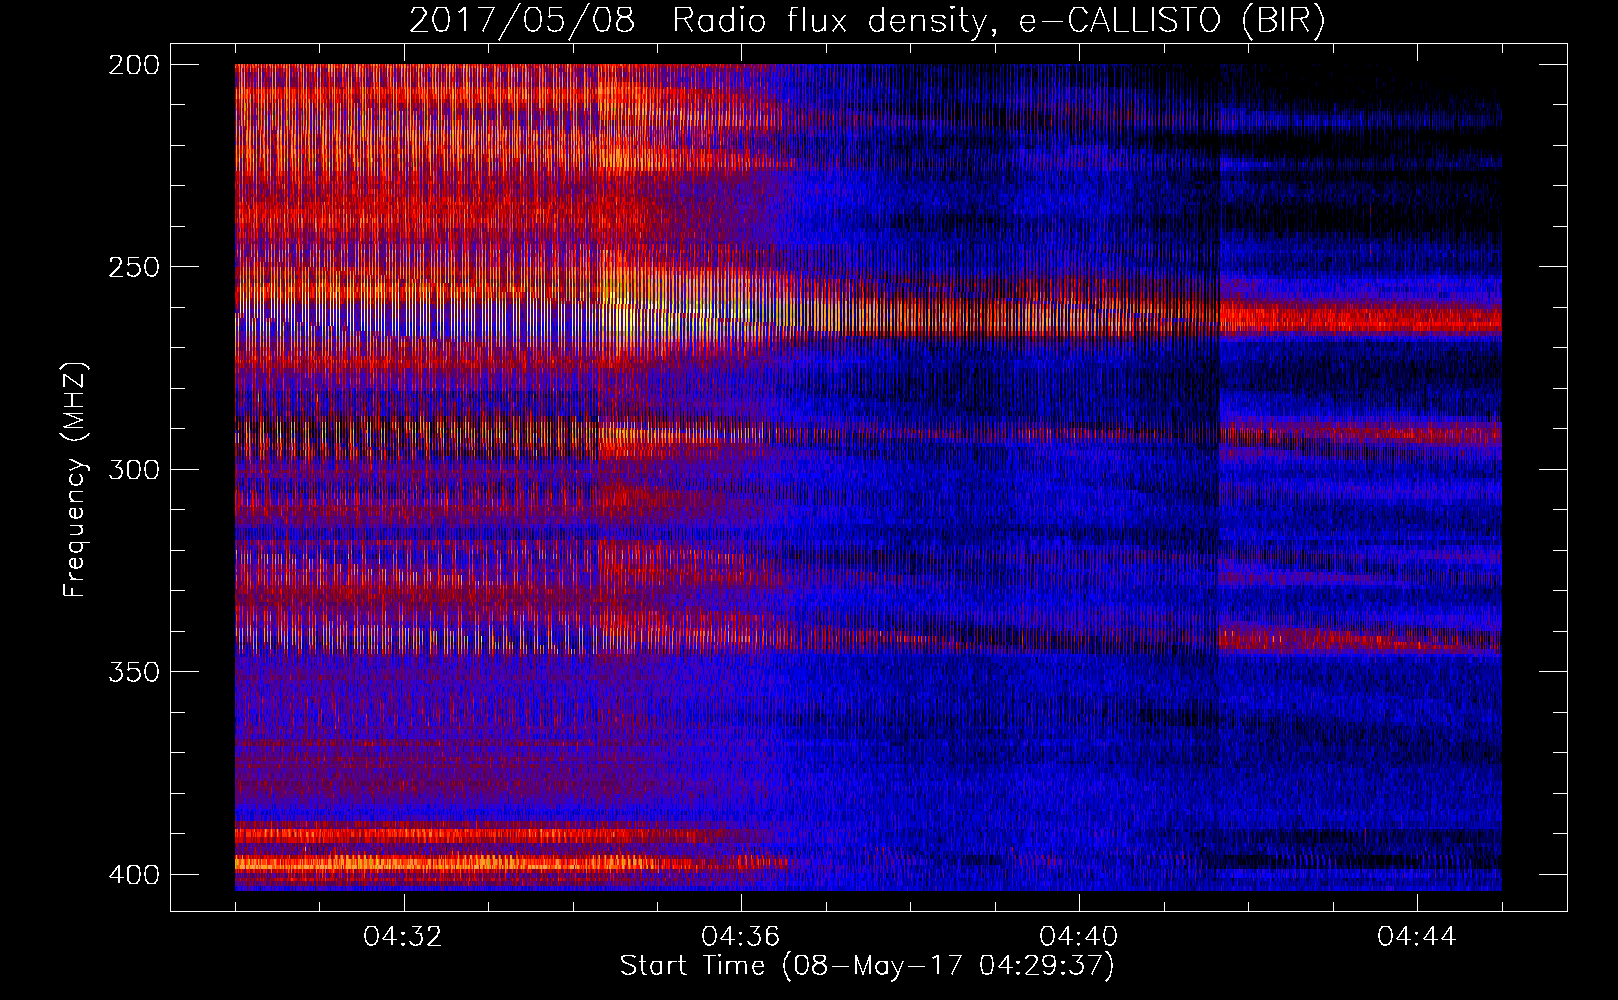The image size is (1618, 1000).
Task: Click the 200 frequency tick label
Action: (133, 65)
